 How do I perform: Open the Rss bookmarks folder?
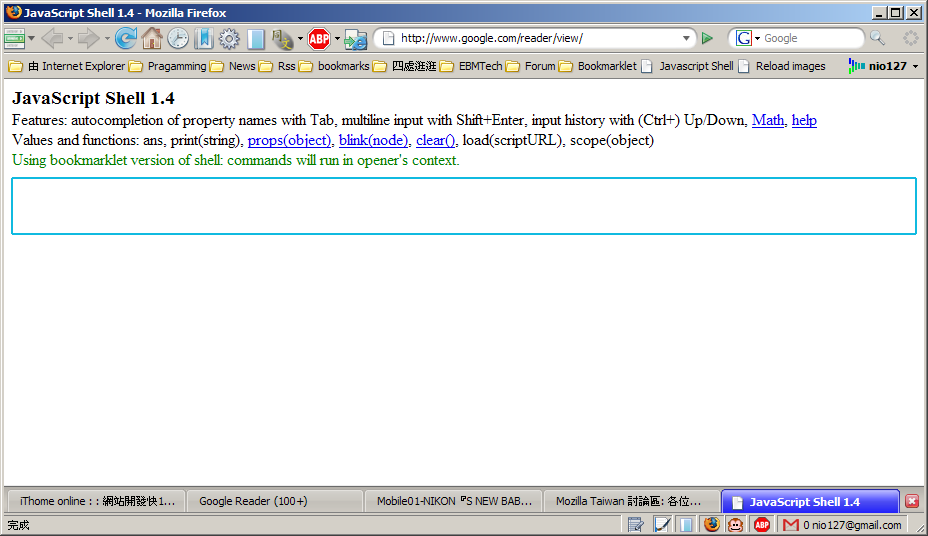(x=277, y=66)
